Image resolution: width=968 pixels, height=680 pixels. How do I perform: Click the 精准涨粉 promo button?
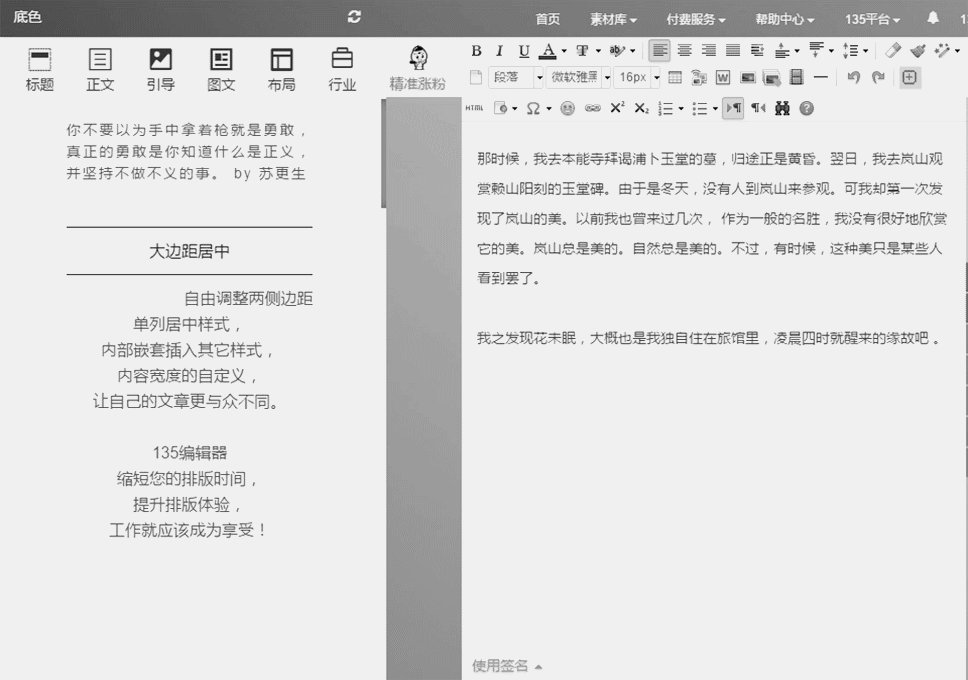click(x=417, y=69)
